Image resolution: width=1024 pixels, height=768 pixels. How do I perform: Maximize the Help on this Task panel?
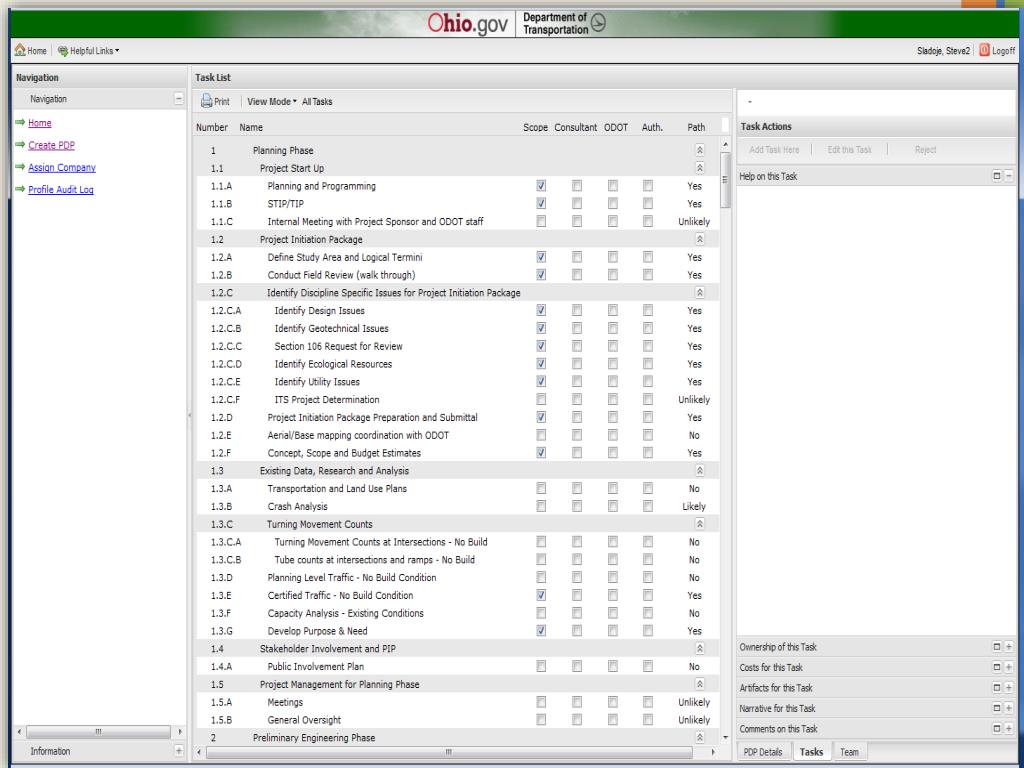point(997,176)
